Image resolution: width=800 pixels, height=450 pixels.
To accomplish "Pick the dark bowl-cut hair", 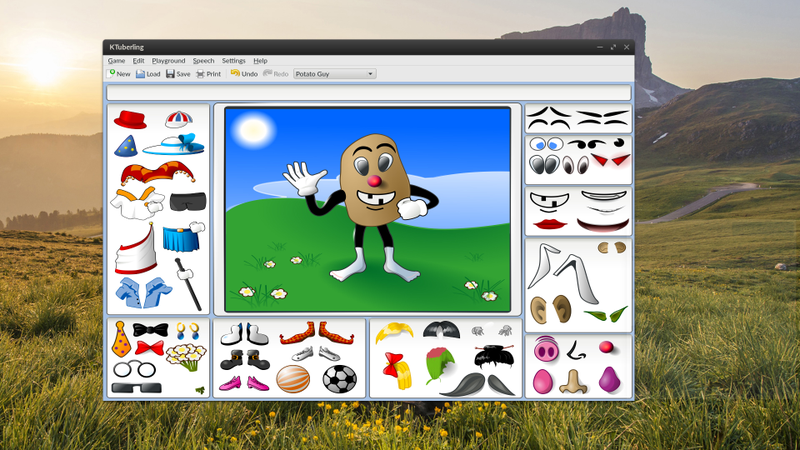I will (441, 330).
